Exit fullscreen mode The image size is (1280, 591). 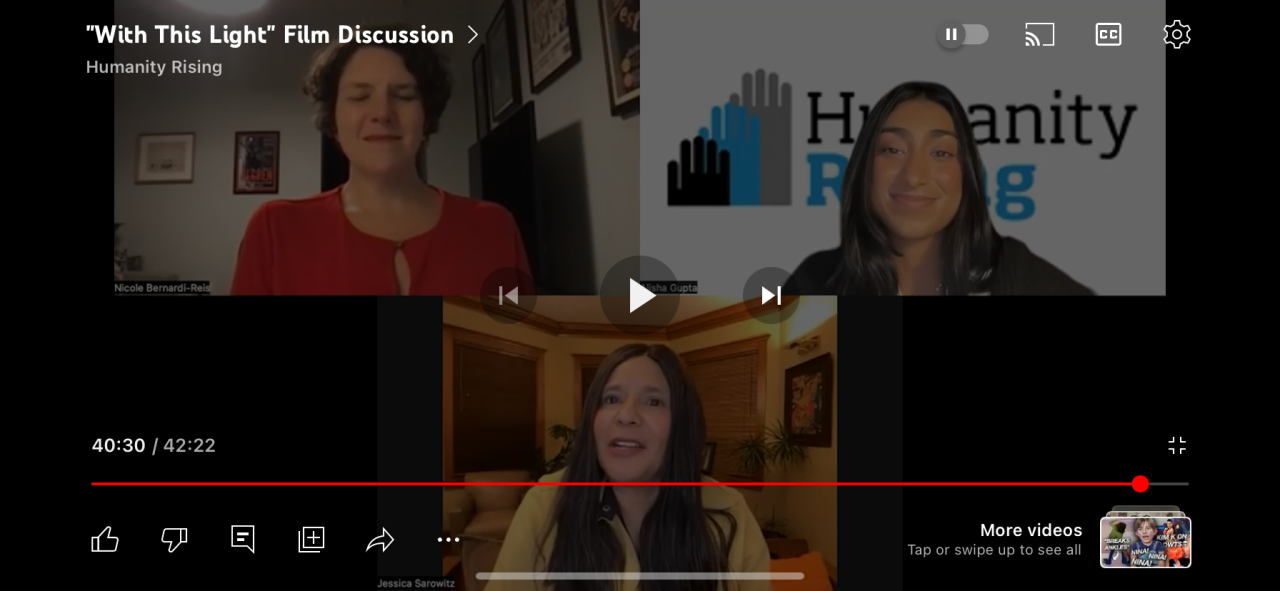[x=1177, y=446]
